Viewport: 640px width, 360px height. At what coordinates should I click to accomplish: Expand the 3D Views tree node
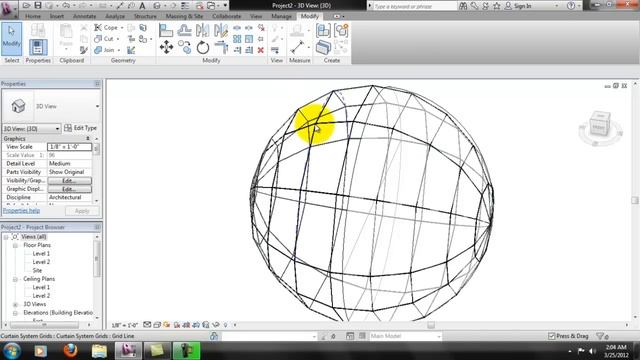15,304
